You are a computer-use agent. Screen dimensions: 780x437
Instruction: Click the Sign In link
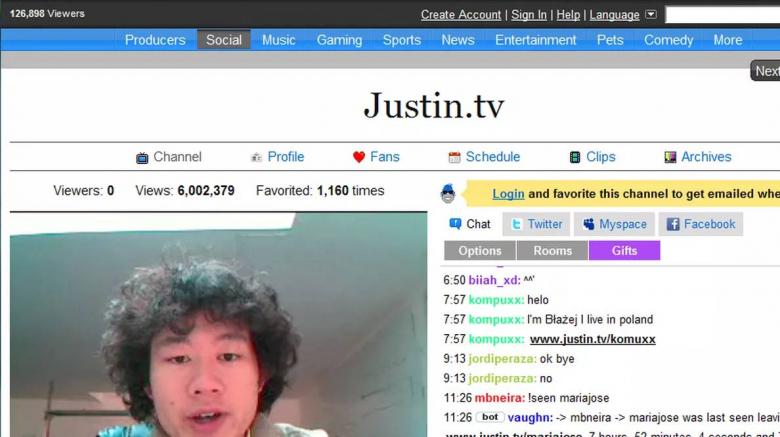[529, 15]
